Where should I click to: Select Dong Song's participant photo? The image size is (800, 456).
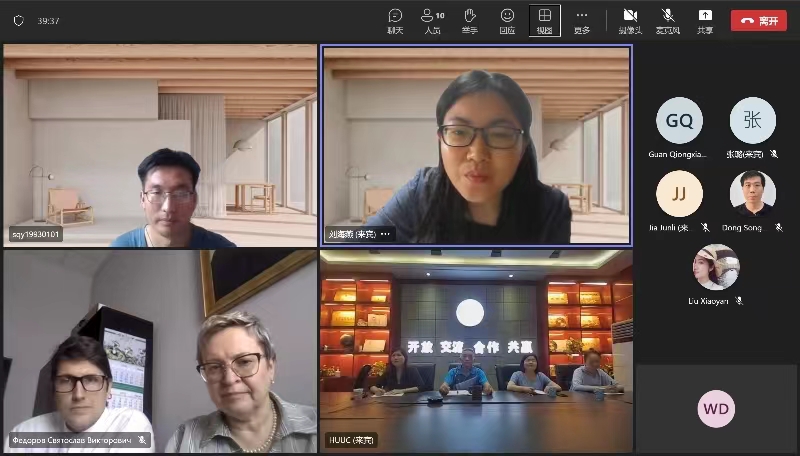(752, 194)
